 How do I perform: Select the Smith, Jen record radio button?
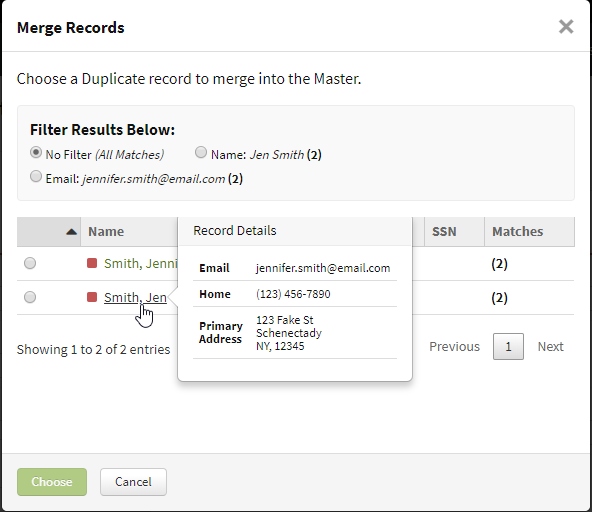point(30,297)
